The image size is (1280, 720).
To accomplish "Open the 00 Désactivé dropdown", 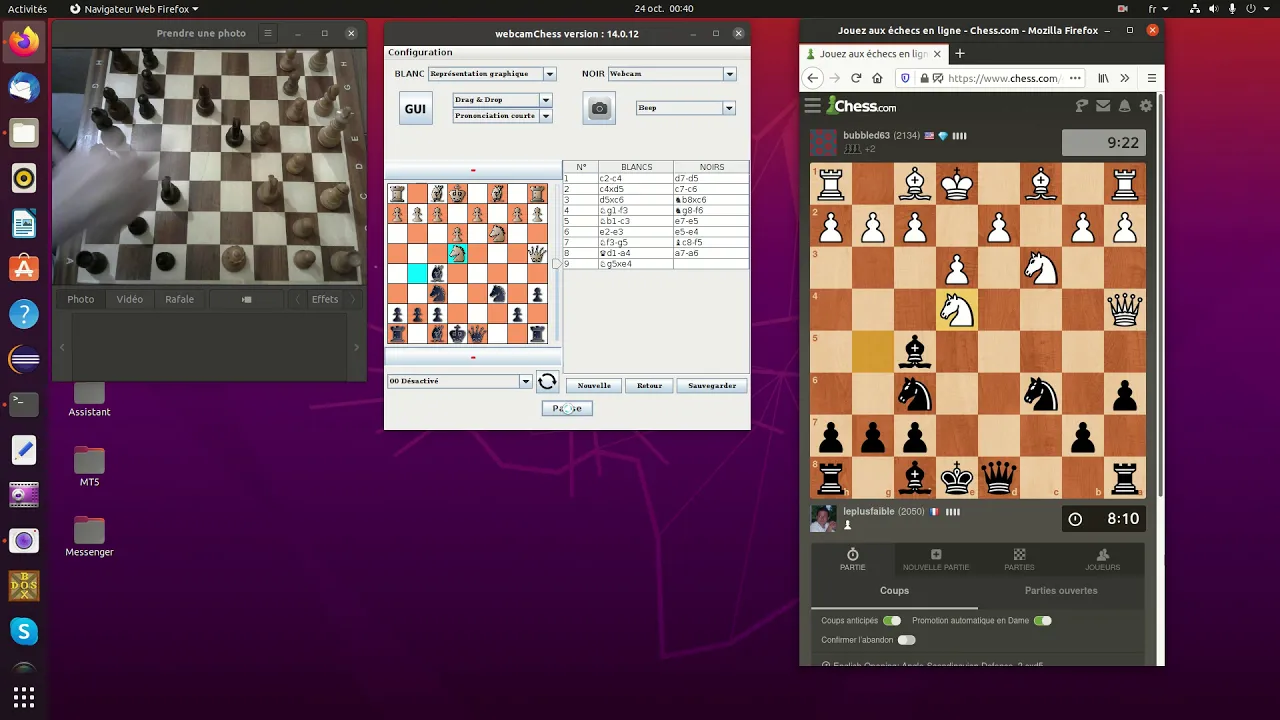I will click(x=459, y=381).
